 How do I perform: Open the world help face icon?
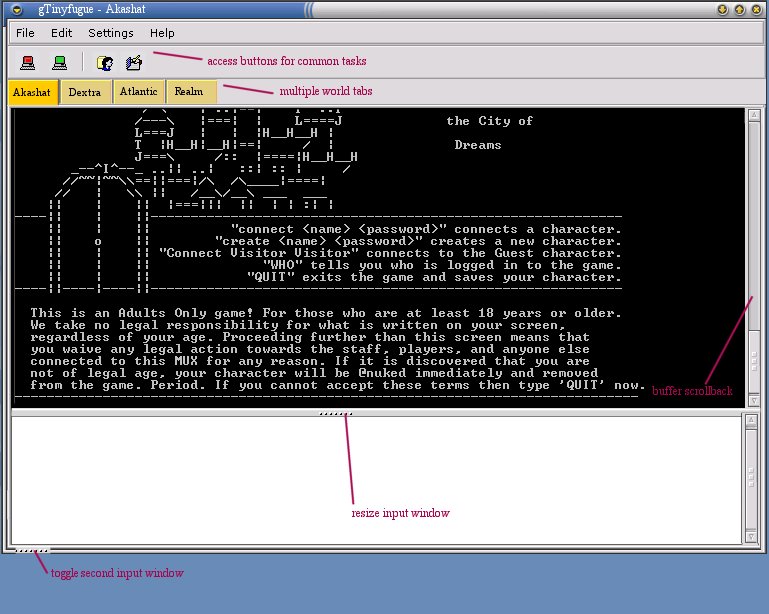(104, 62)
